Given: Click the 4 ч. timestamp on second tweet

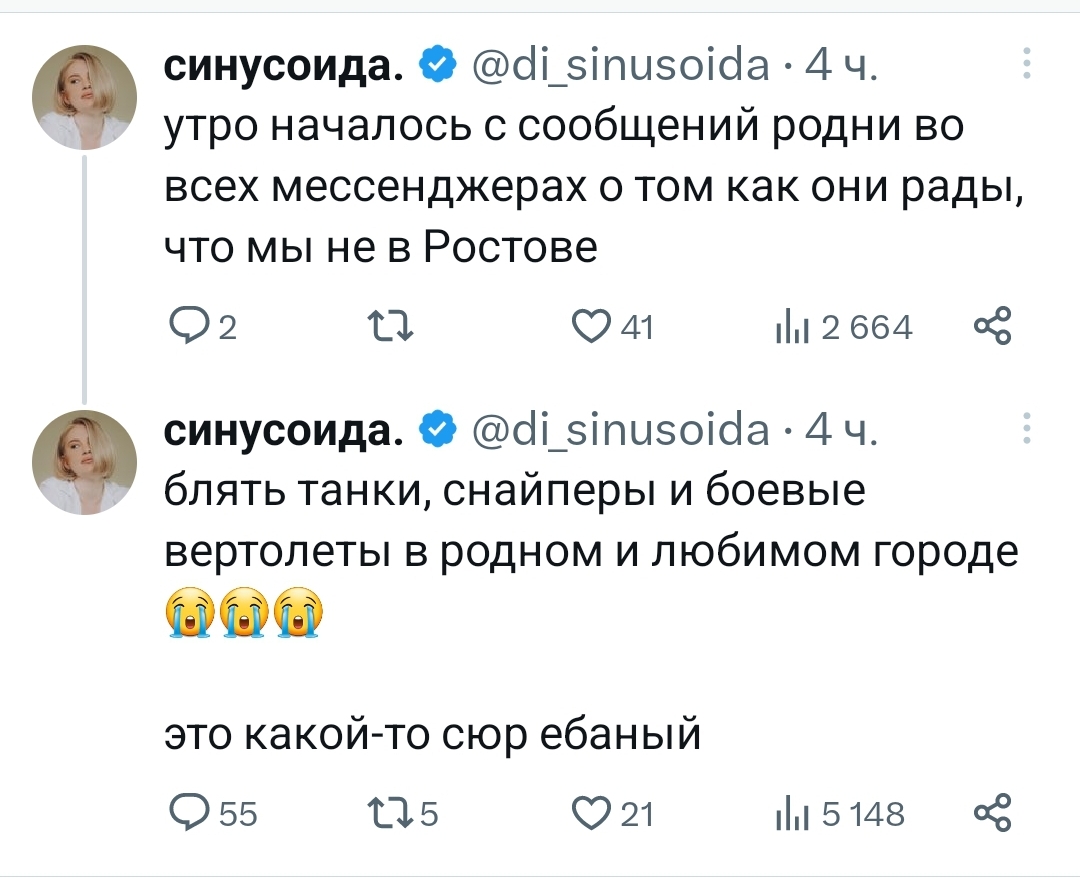Looking at the screenshot, I should [x=842, y=430].
